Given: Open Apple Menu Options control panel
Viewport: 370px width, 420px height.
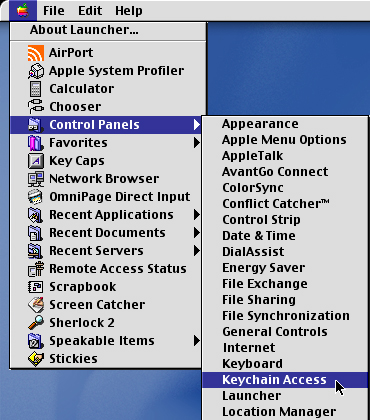Looking at the screenshot, I should coord(285,140).
